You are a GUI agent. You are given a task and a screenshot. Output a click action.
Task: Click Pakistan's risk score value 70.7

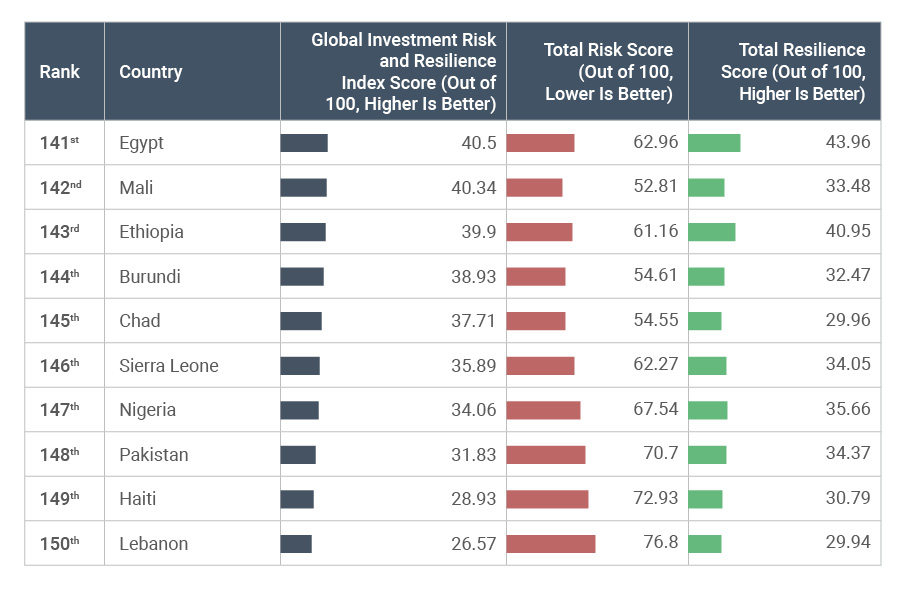pos(660,454)
